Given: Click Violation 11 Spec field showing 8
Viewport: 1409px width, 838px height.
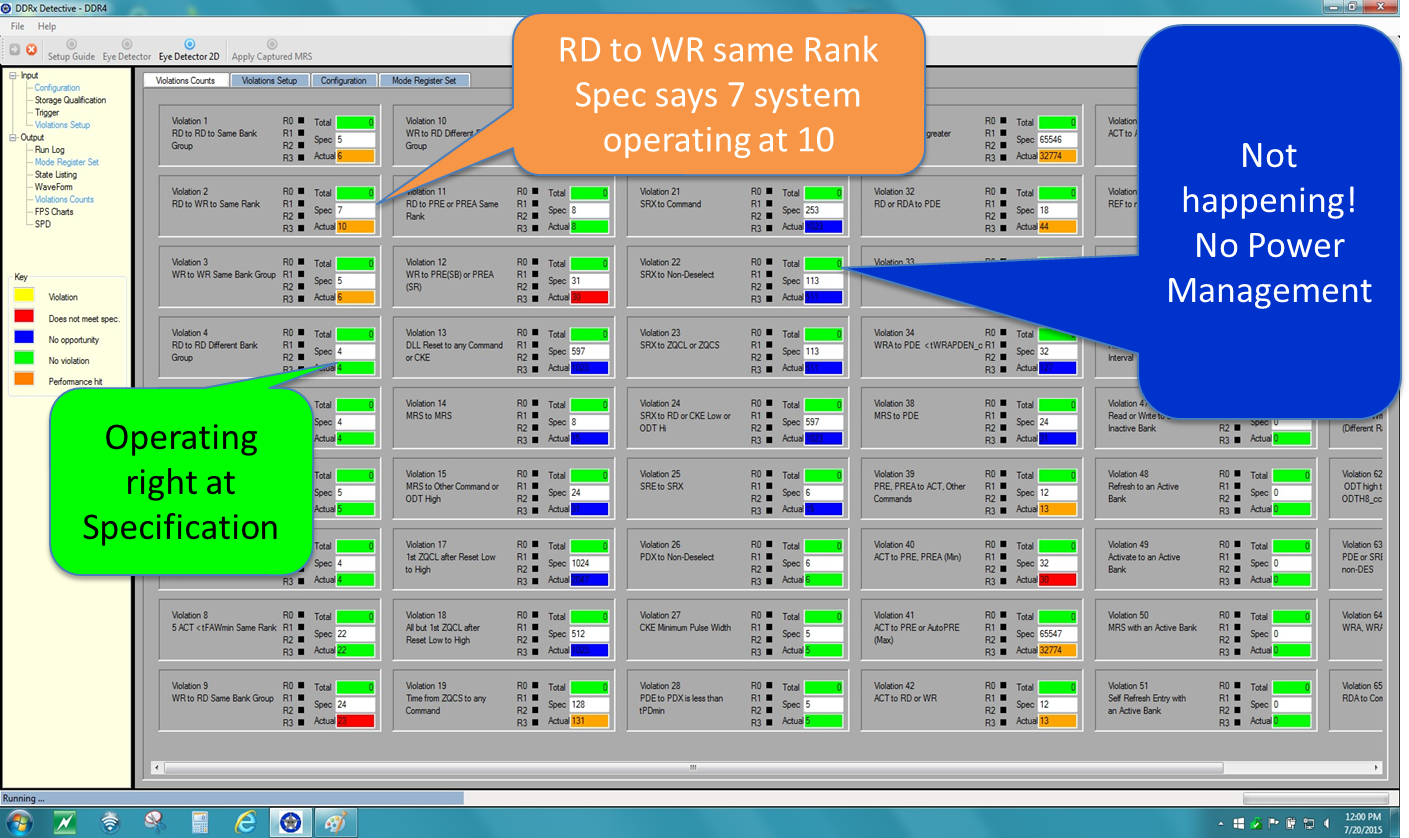Looking at the screenshot, I should [x=589, y=210].
